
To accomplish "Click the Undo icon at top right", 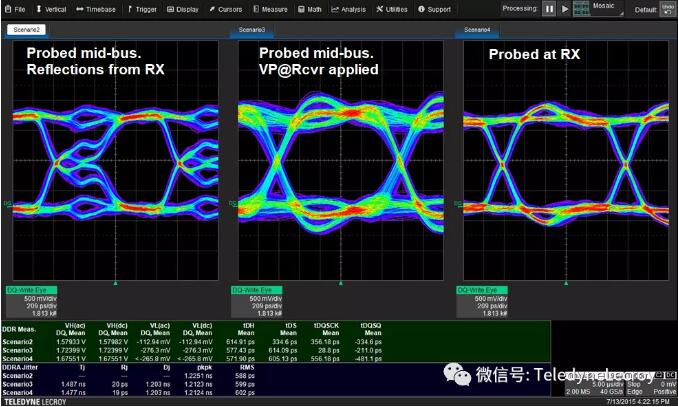I will tap(668, 8).
